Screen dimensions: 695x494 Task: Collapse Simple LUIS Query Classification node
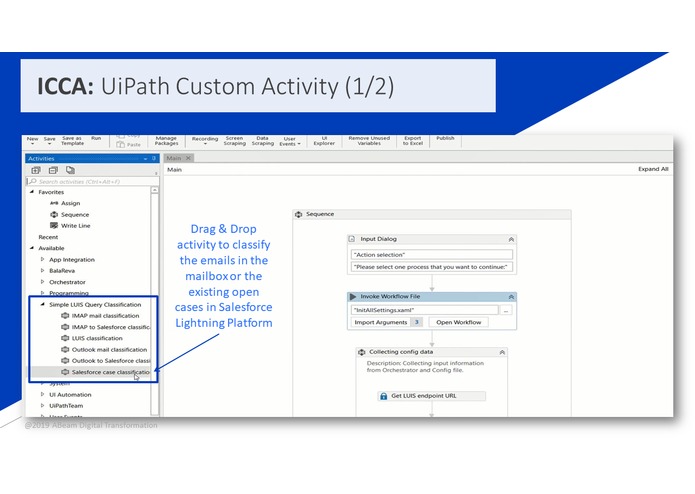tap(43, 304)
